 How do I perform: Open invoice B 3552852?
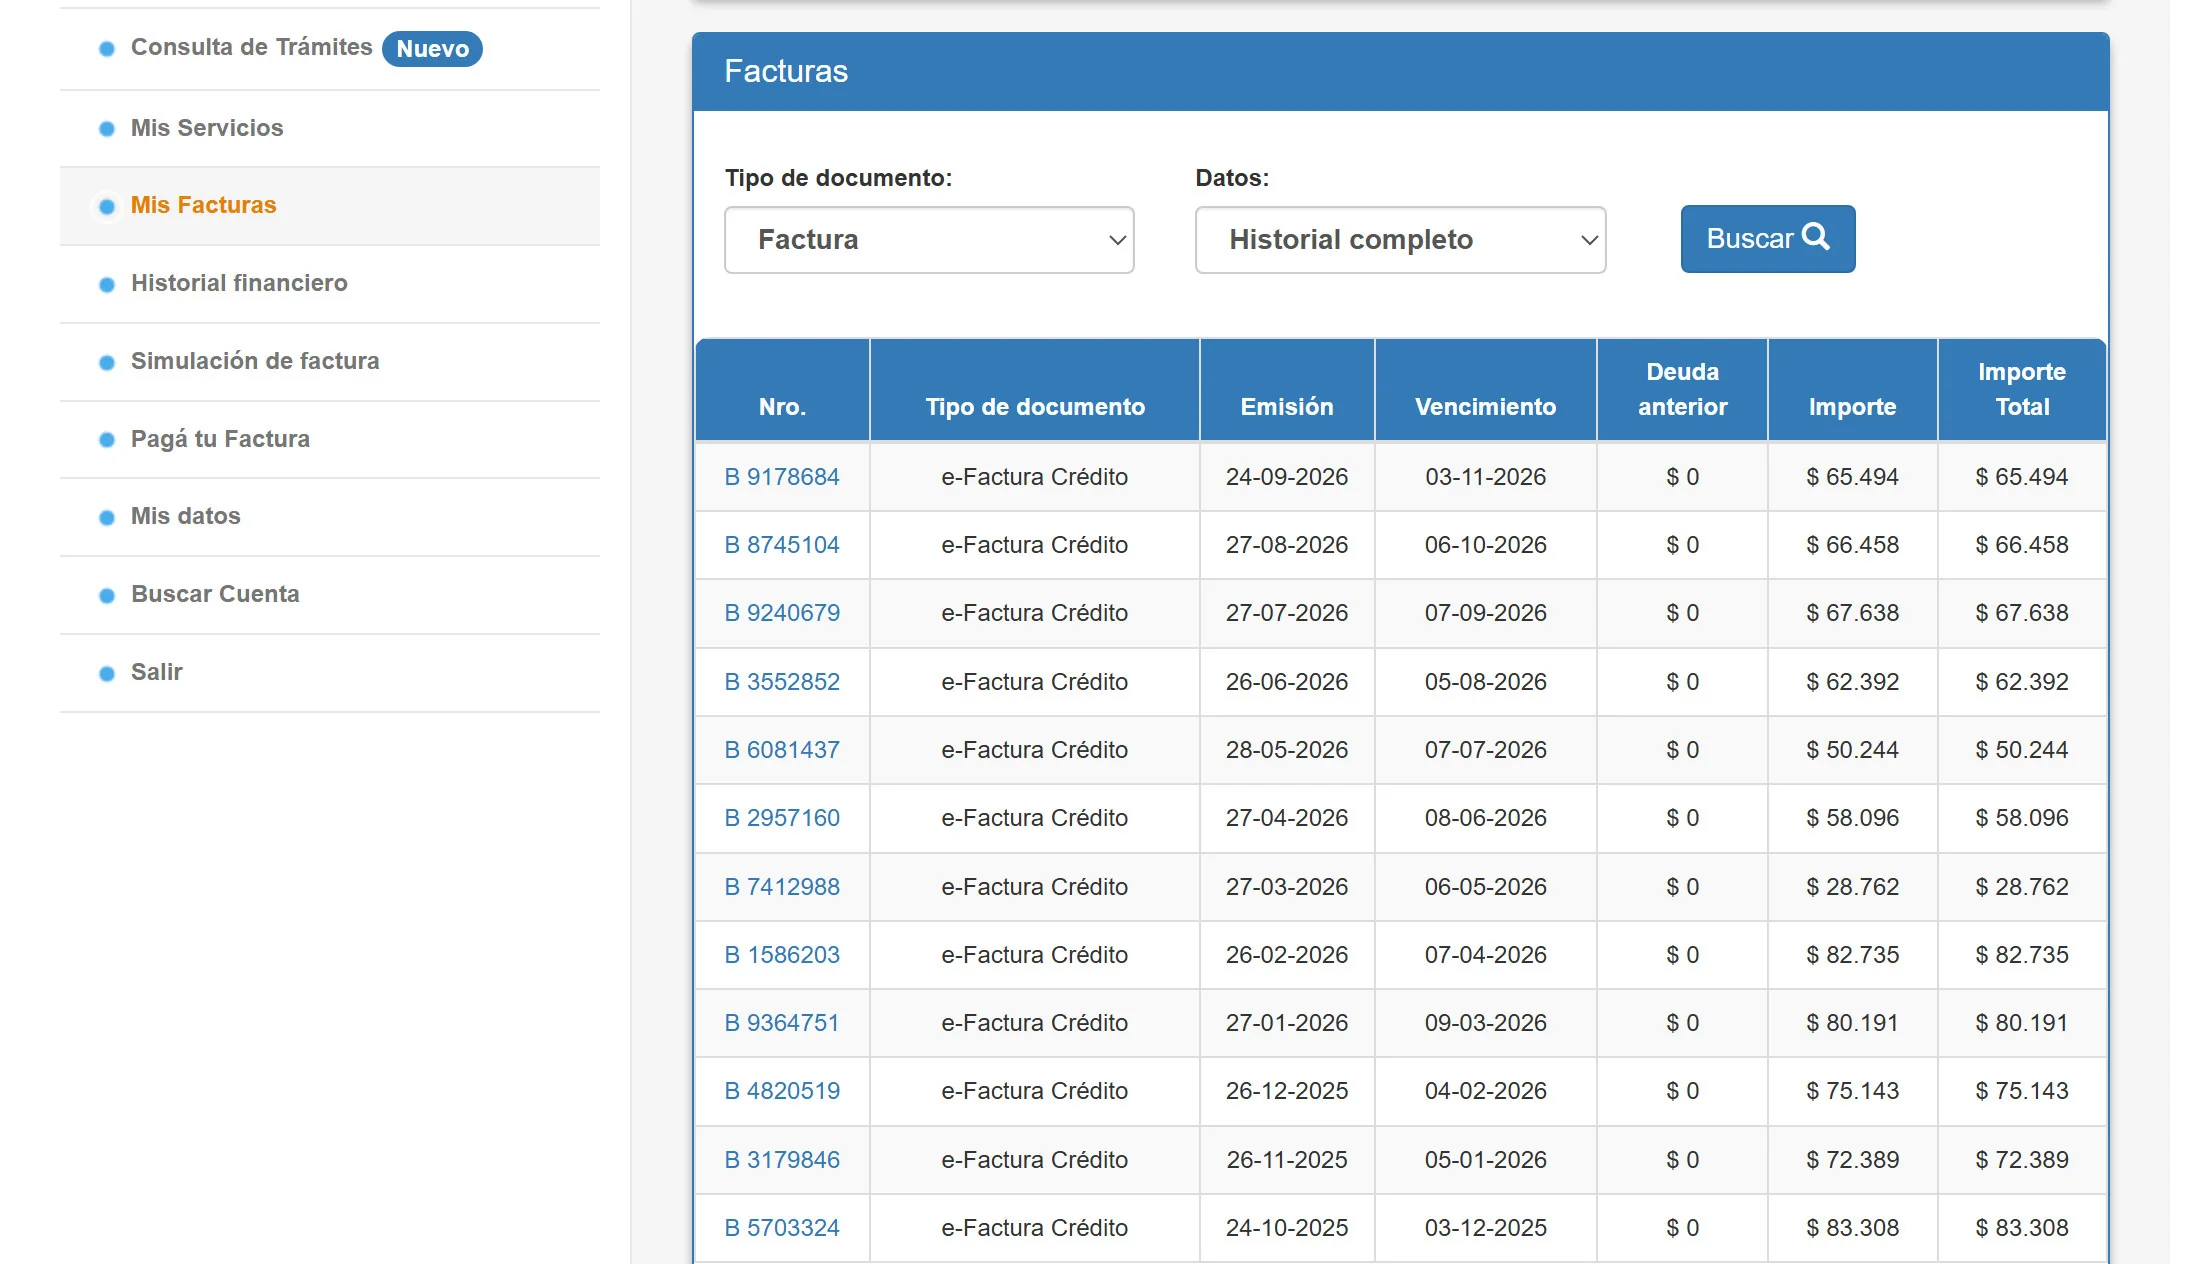point(782,682)
